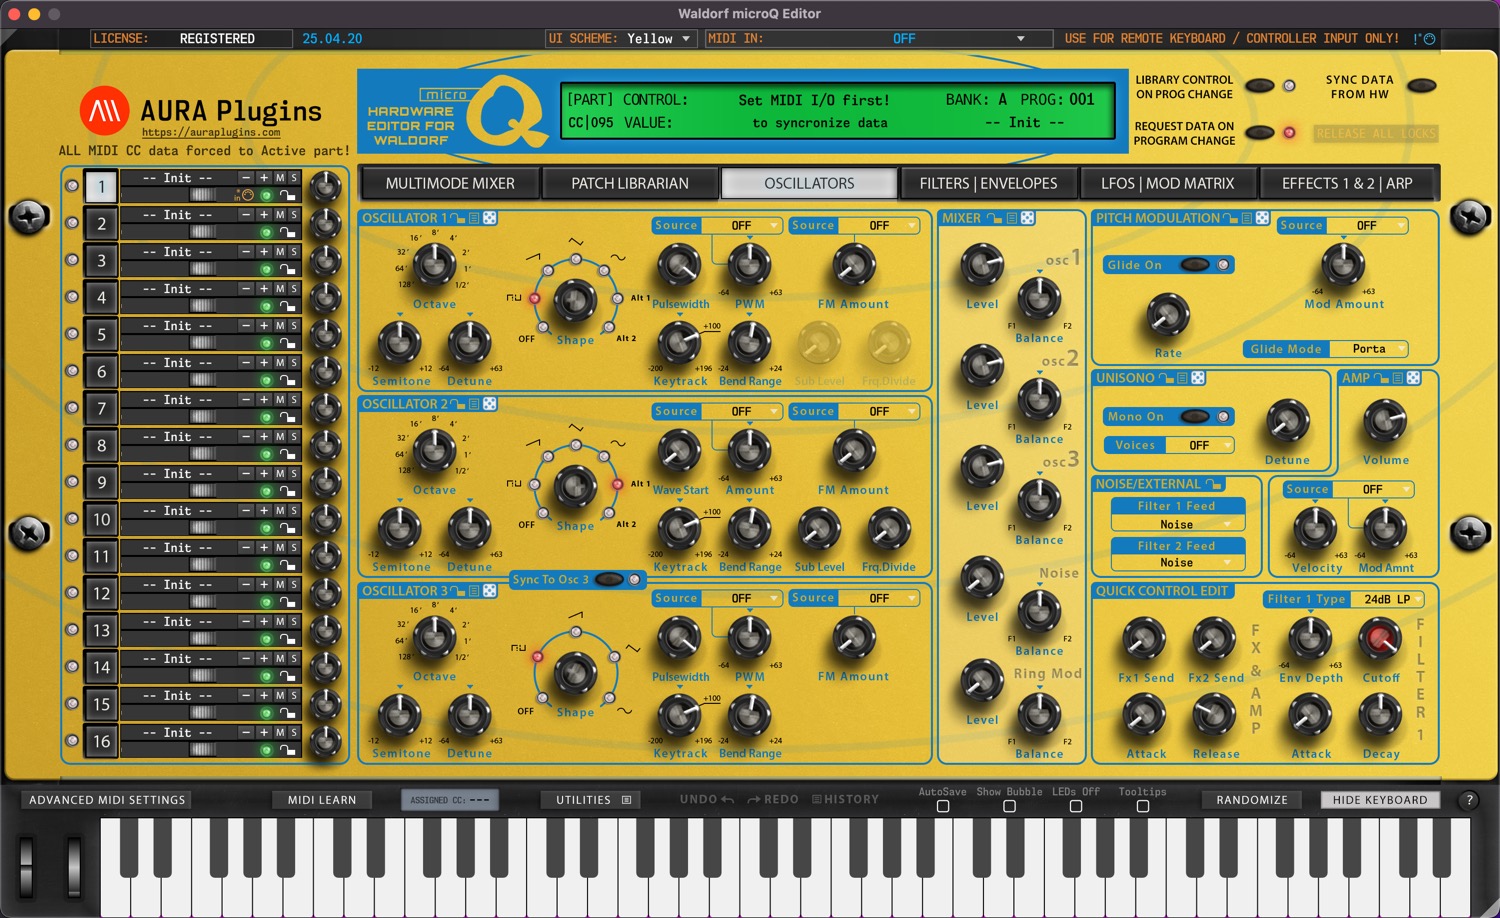Click the Amp section lock icon
The width and height of the screenshot is (1500, 918).
[x=1382, y=378]
